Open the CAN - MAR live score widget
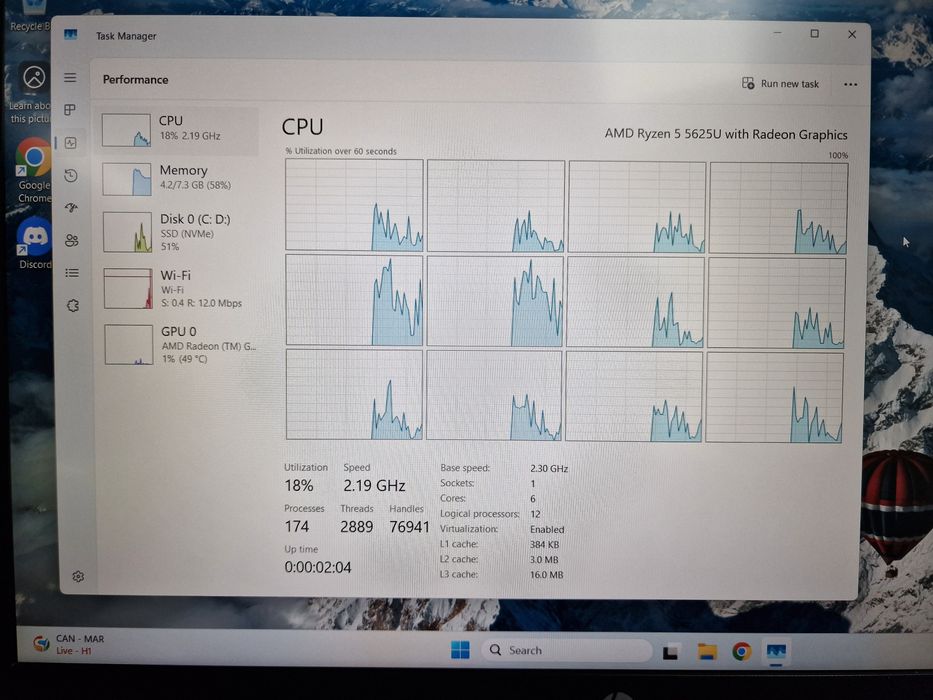Image resolution: width=933 pixels, height=700 pixels. point(70,644)
